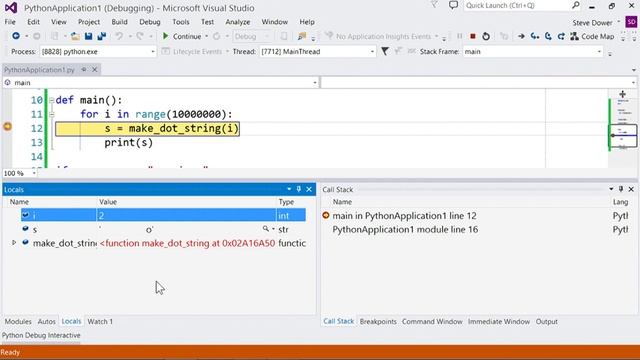Collapse the def main() code block
This screenshot has height=360, width=640.
51,100
